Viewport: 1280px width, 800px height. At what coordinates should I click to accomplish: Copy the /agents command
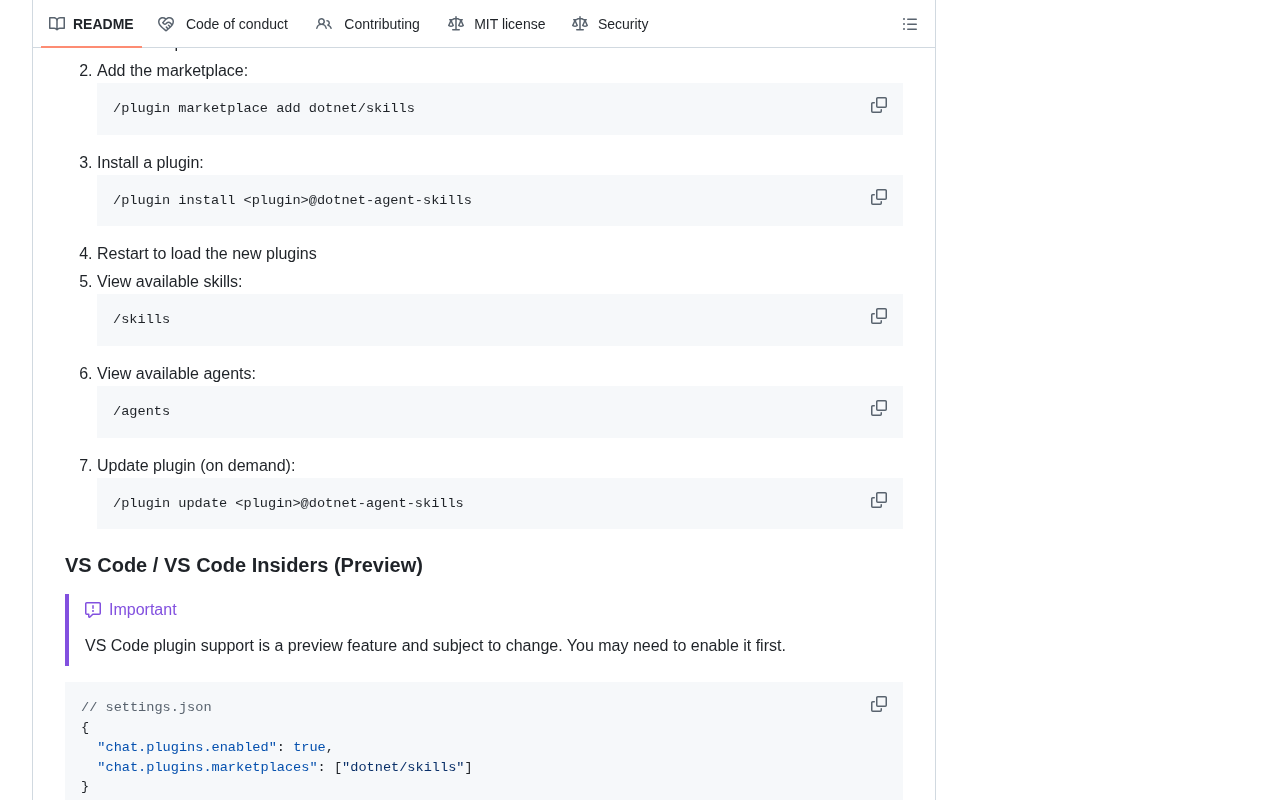point(879,409)
